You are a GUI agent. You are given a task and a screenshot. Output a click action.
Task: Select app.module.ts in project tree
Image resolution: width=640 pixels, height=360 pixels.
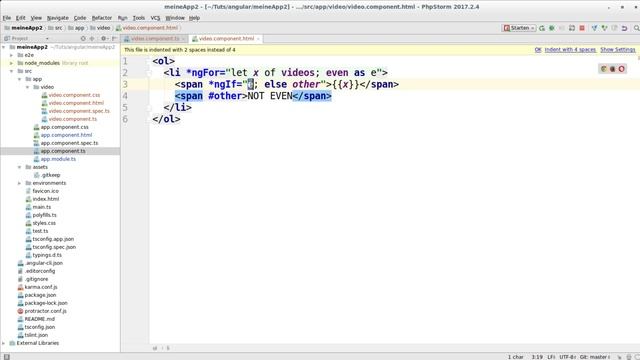click(58, 159)
